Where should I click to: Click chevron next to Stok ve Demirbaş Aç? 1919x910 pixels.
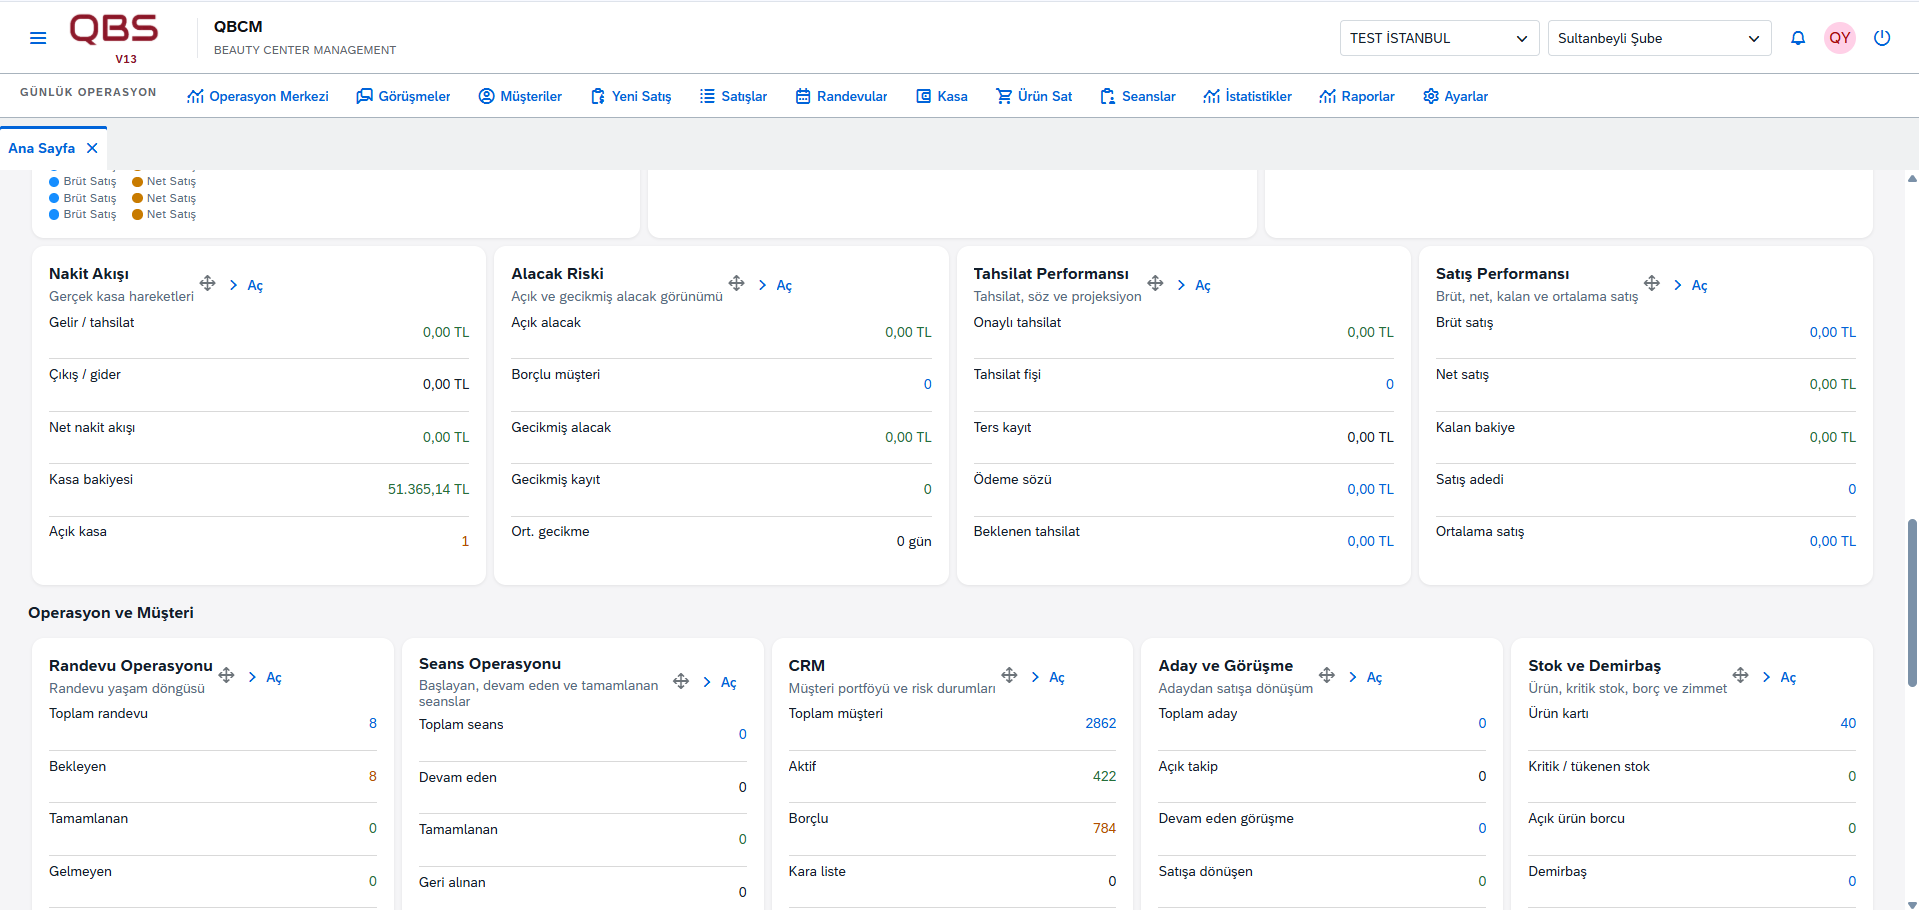tap(1767, 677)
